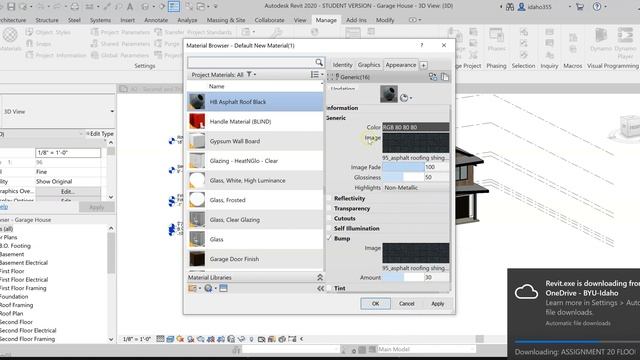Toggle Sun Path icon in view control bar

[180, 339]
